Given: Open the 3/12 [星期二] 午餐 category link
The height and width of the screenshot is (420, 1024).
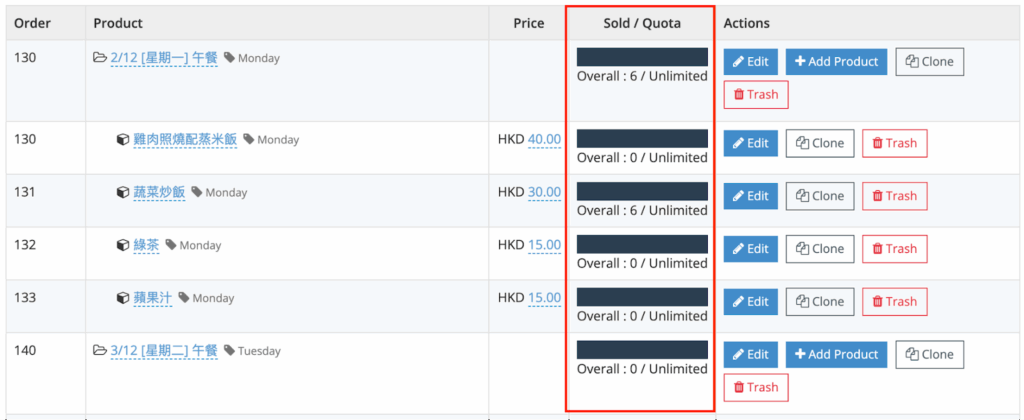Looking at the screenshot, I should point(164,351).
